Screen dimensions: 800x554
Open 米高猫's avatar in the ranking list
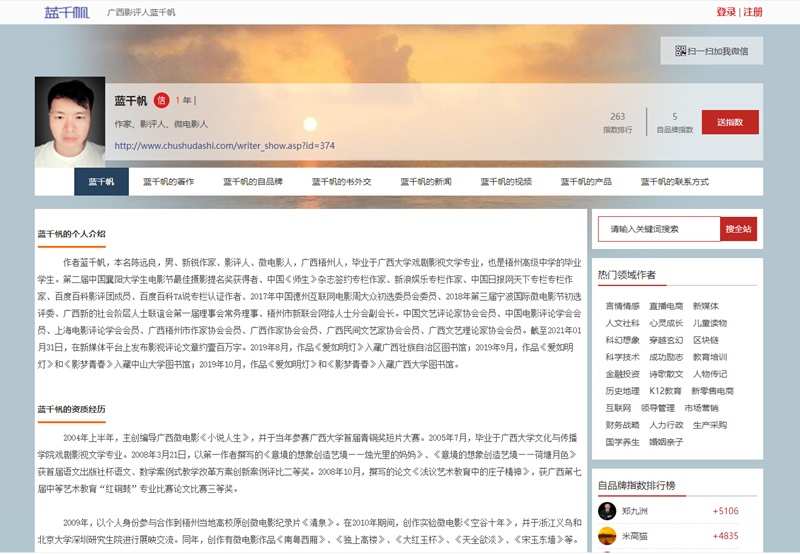(607, 537)
